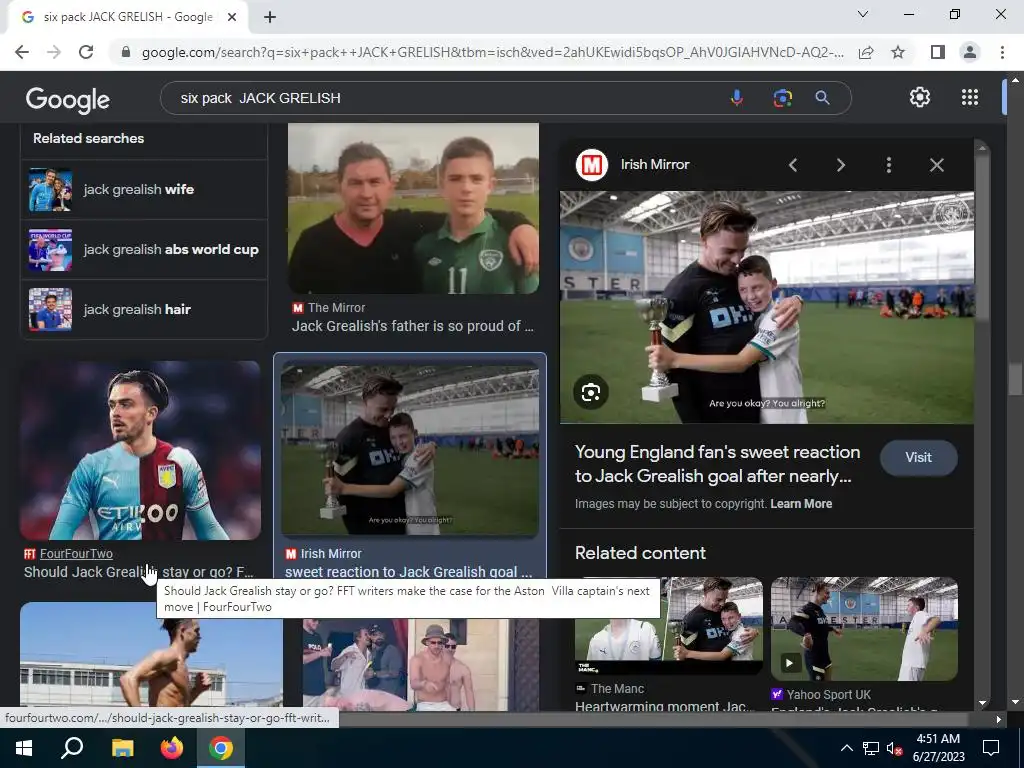
Task: Open 'Jack Grealish's father is so proud' link
Action: click(413, 326)
